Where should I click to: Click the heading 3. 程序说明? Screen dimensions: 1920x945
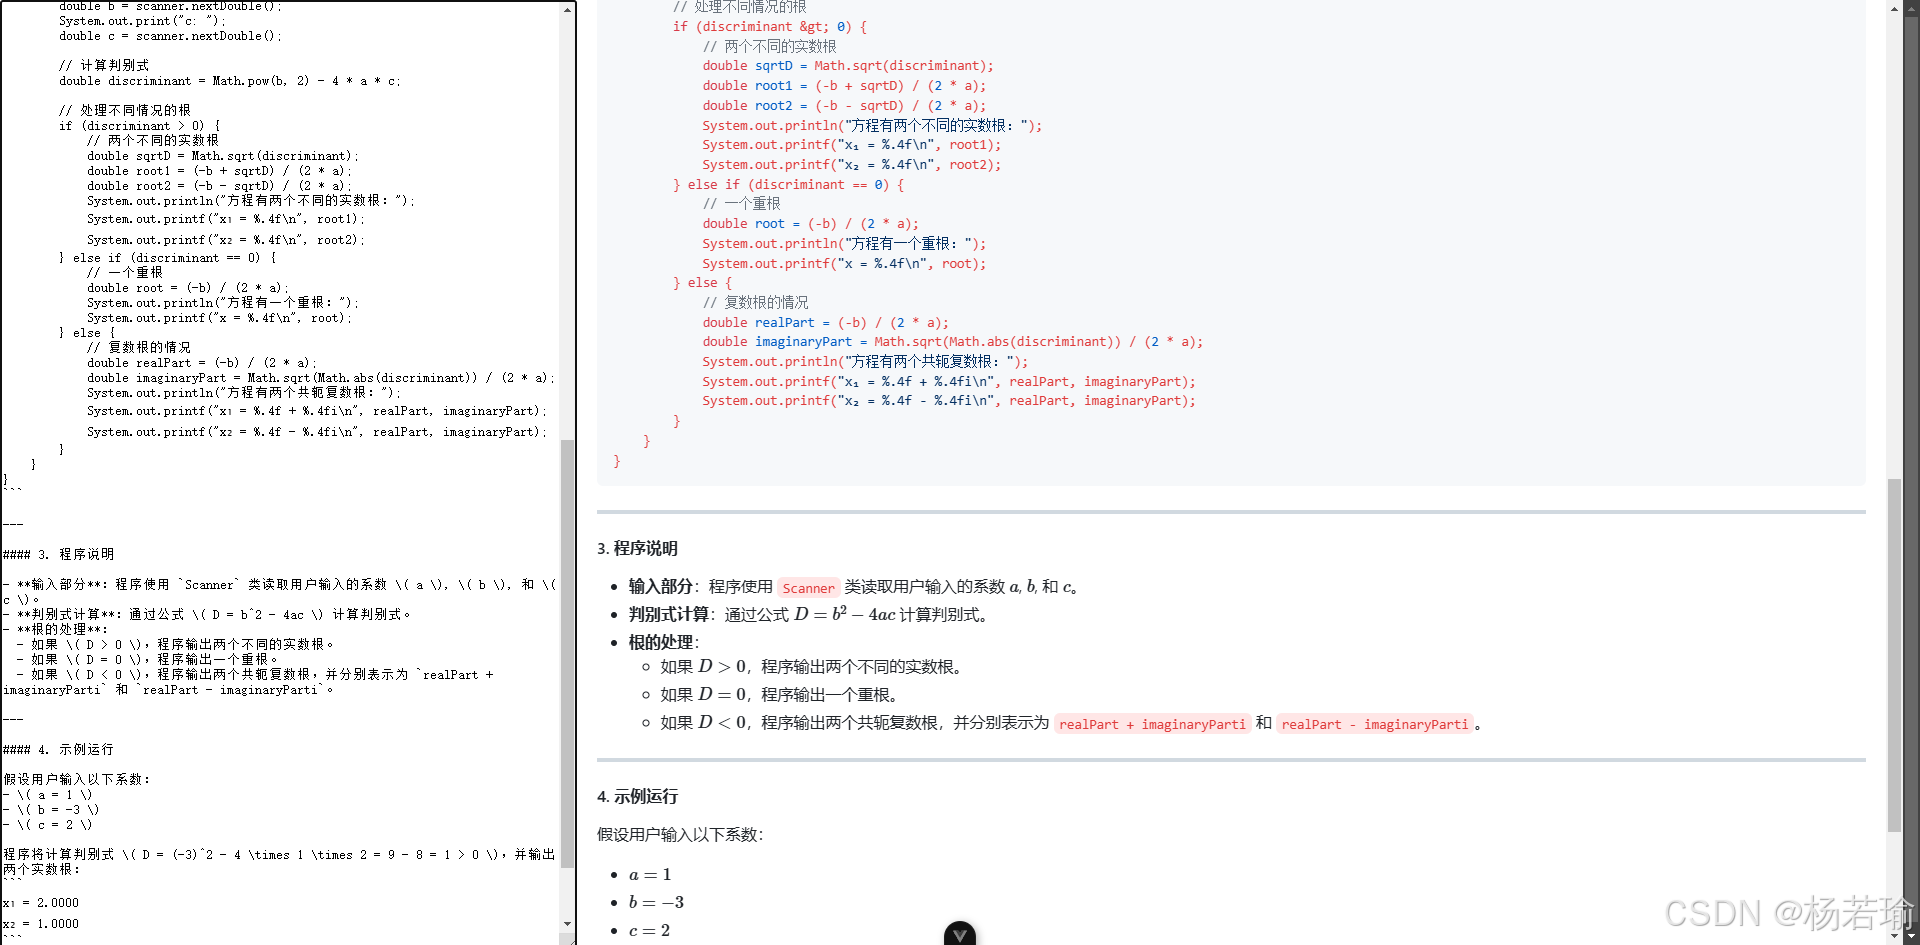pos(637,548)
